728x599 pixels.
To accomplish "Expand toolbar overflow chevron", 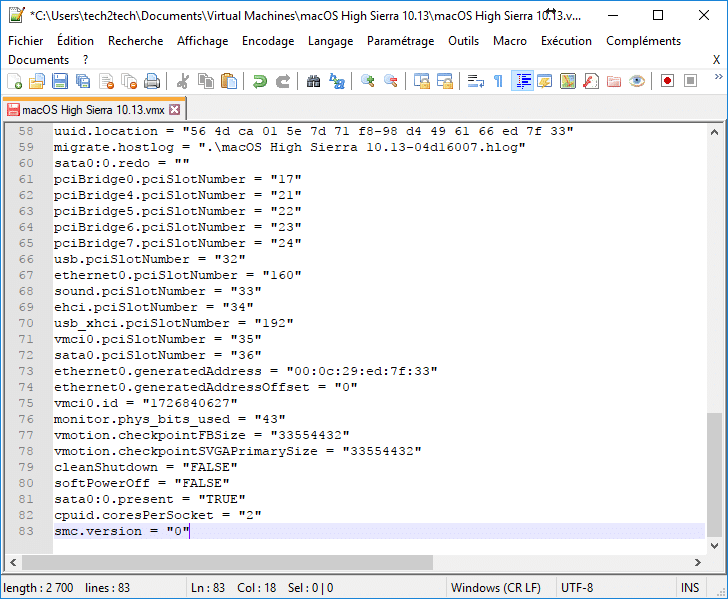I will 718,77.
